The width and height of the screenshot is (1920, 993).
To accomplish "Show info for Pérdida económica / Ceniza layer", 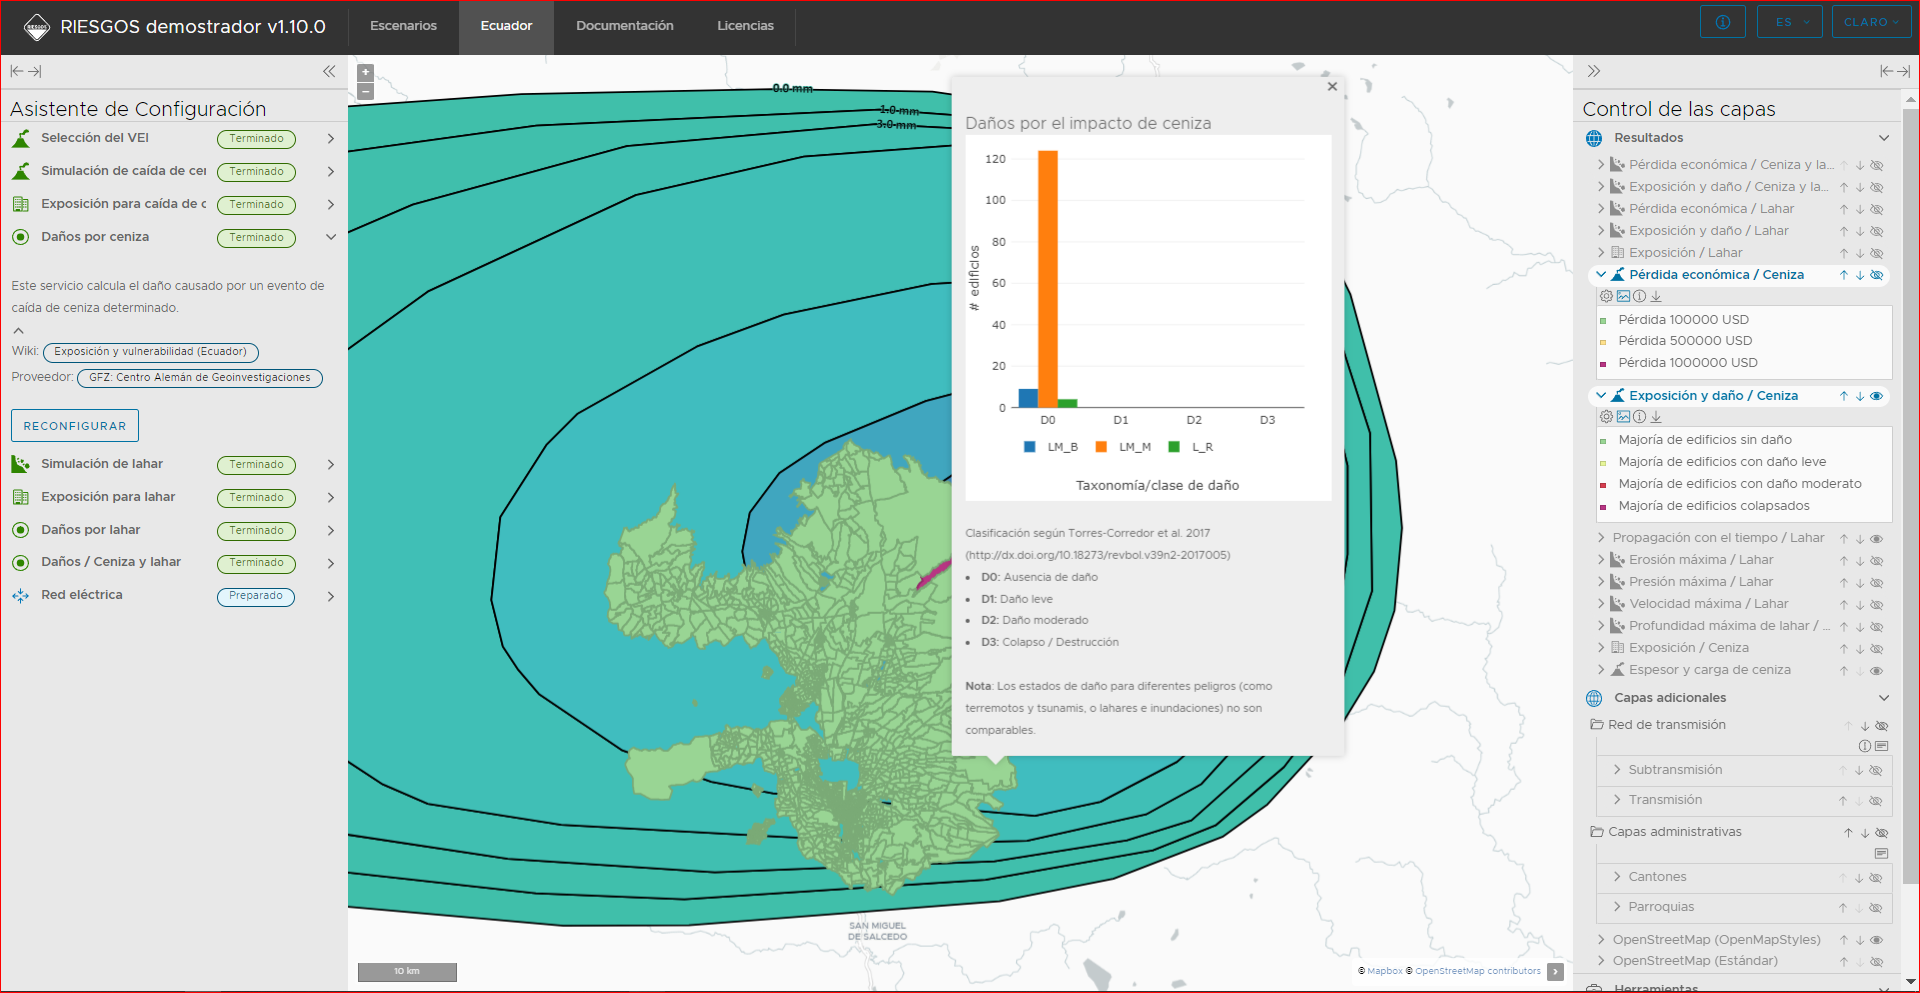I will [x=1639, y=296].
